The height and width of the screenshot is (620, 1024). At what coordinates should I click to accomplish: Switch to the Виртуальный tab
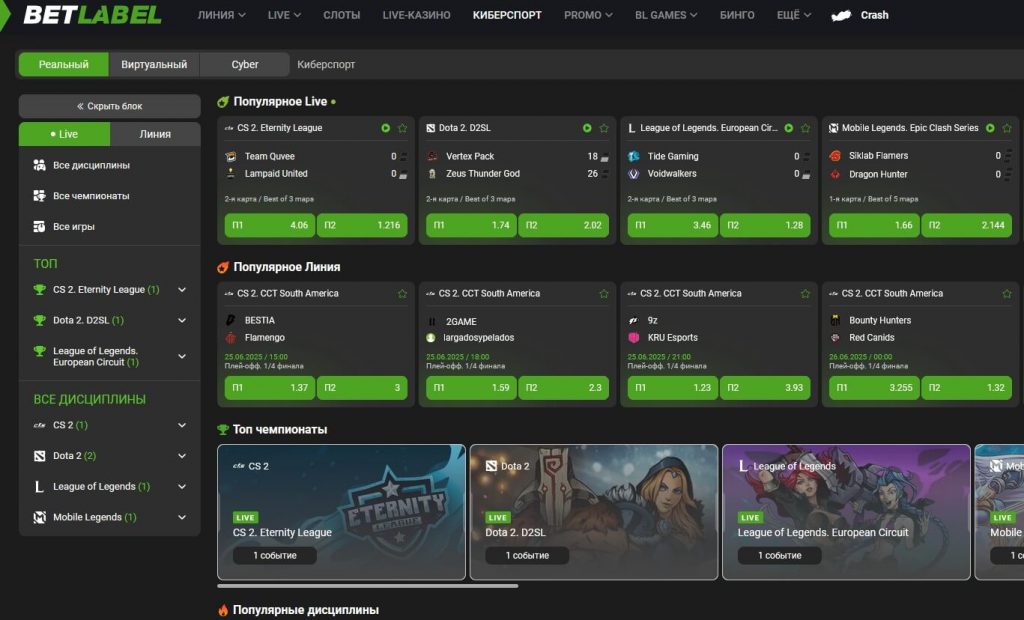pyautogui.click(x=154, y=65)
